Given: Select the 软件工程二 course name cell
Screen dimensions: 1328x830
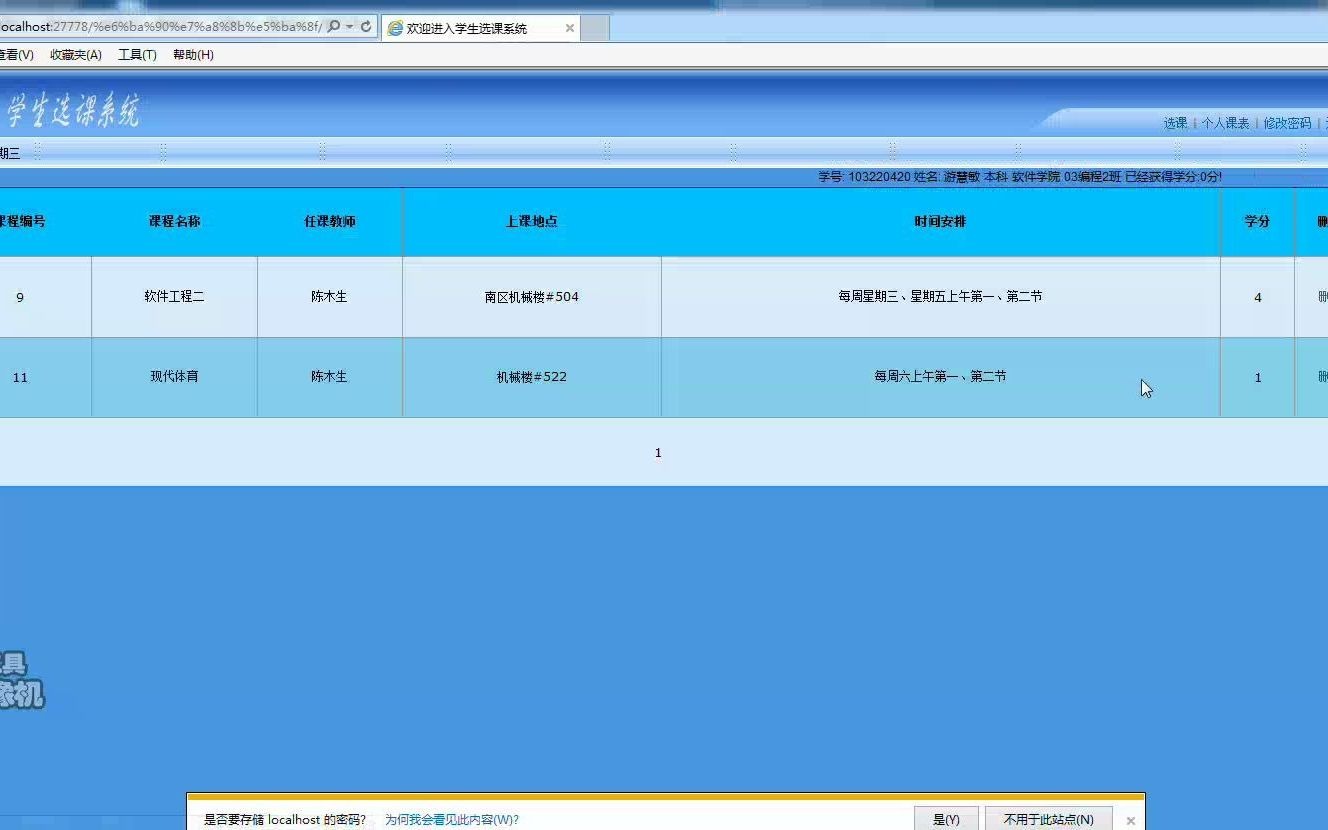Looking at the screenshot, I should 174,297.
